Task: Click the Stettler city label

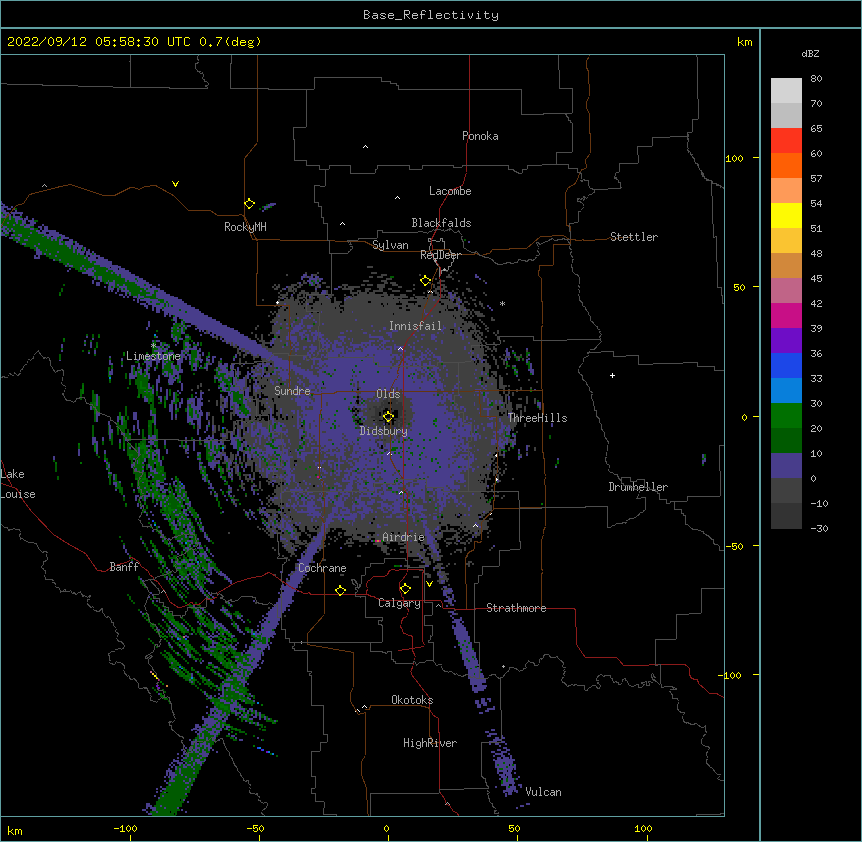Action: point(634,237)
